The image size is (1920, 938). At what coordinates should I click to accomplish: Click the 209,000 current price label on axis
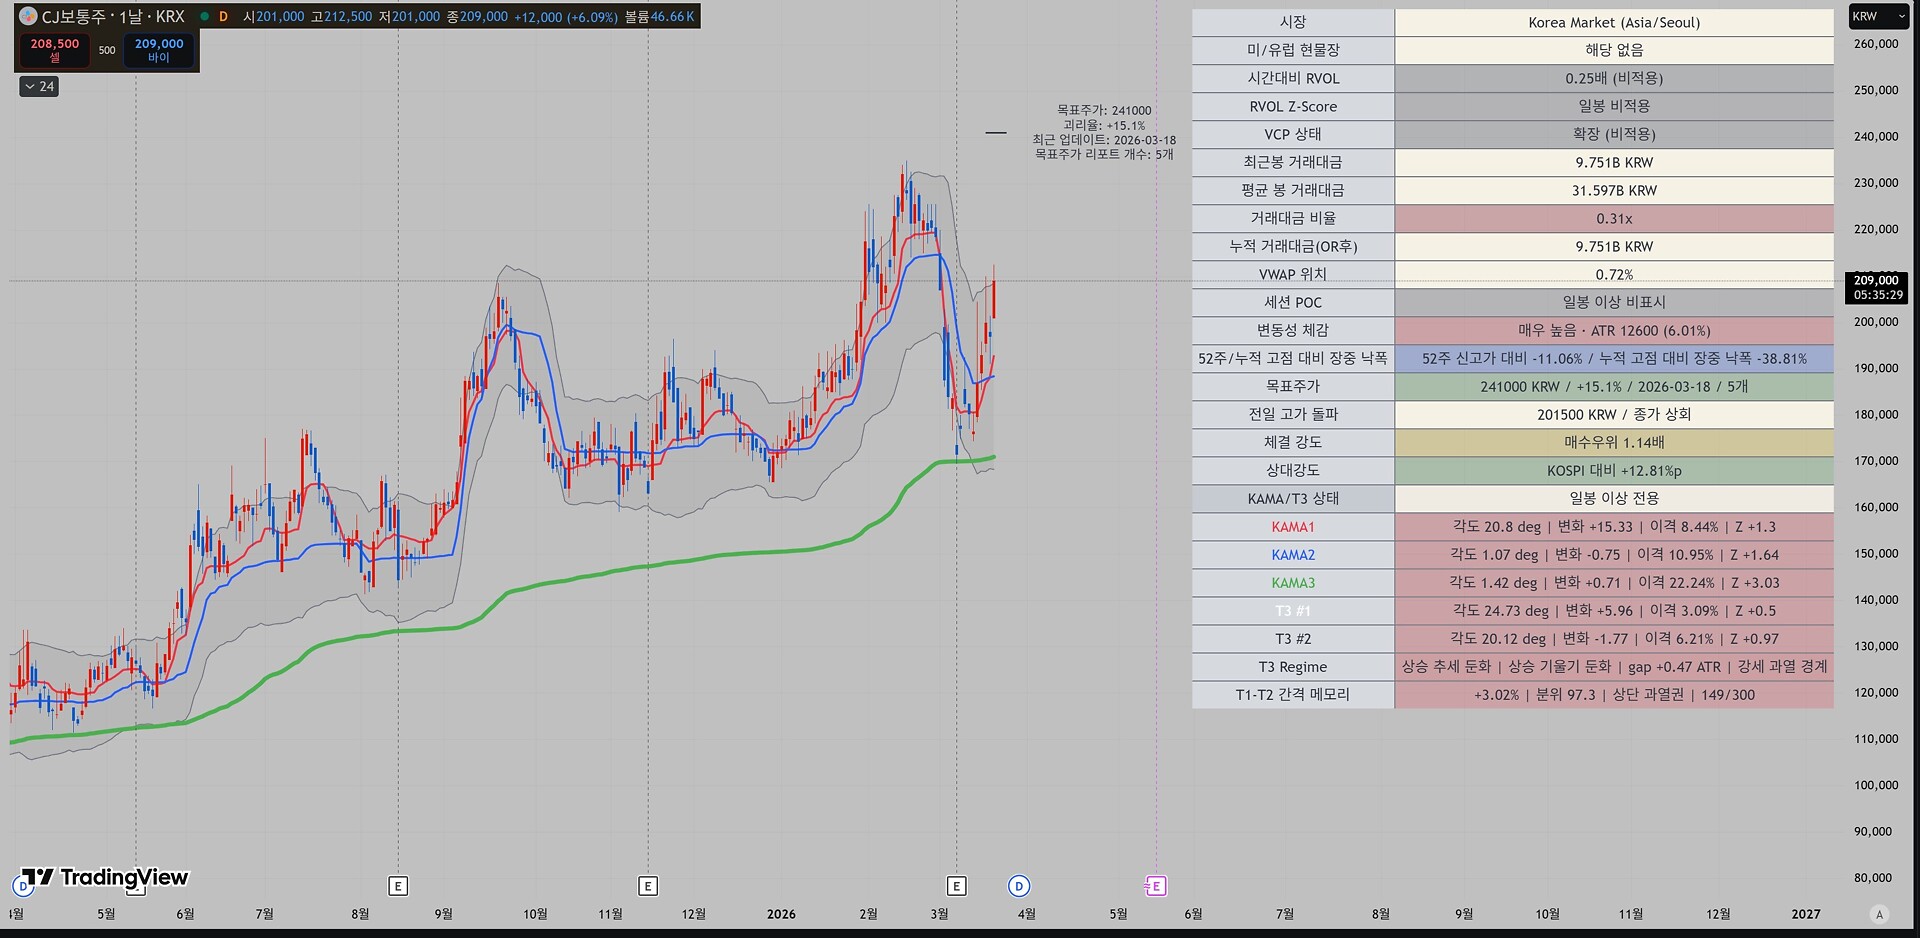click(1877, 287)
